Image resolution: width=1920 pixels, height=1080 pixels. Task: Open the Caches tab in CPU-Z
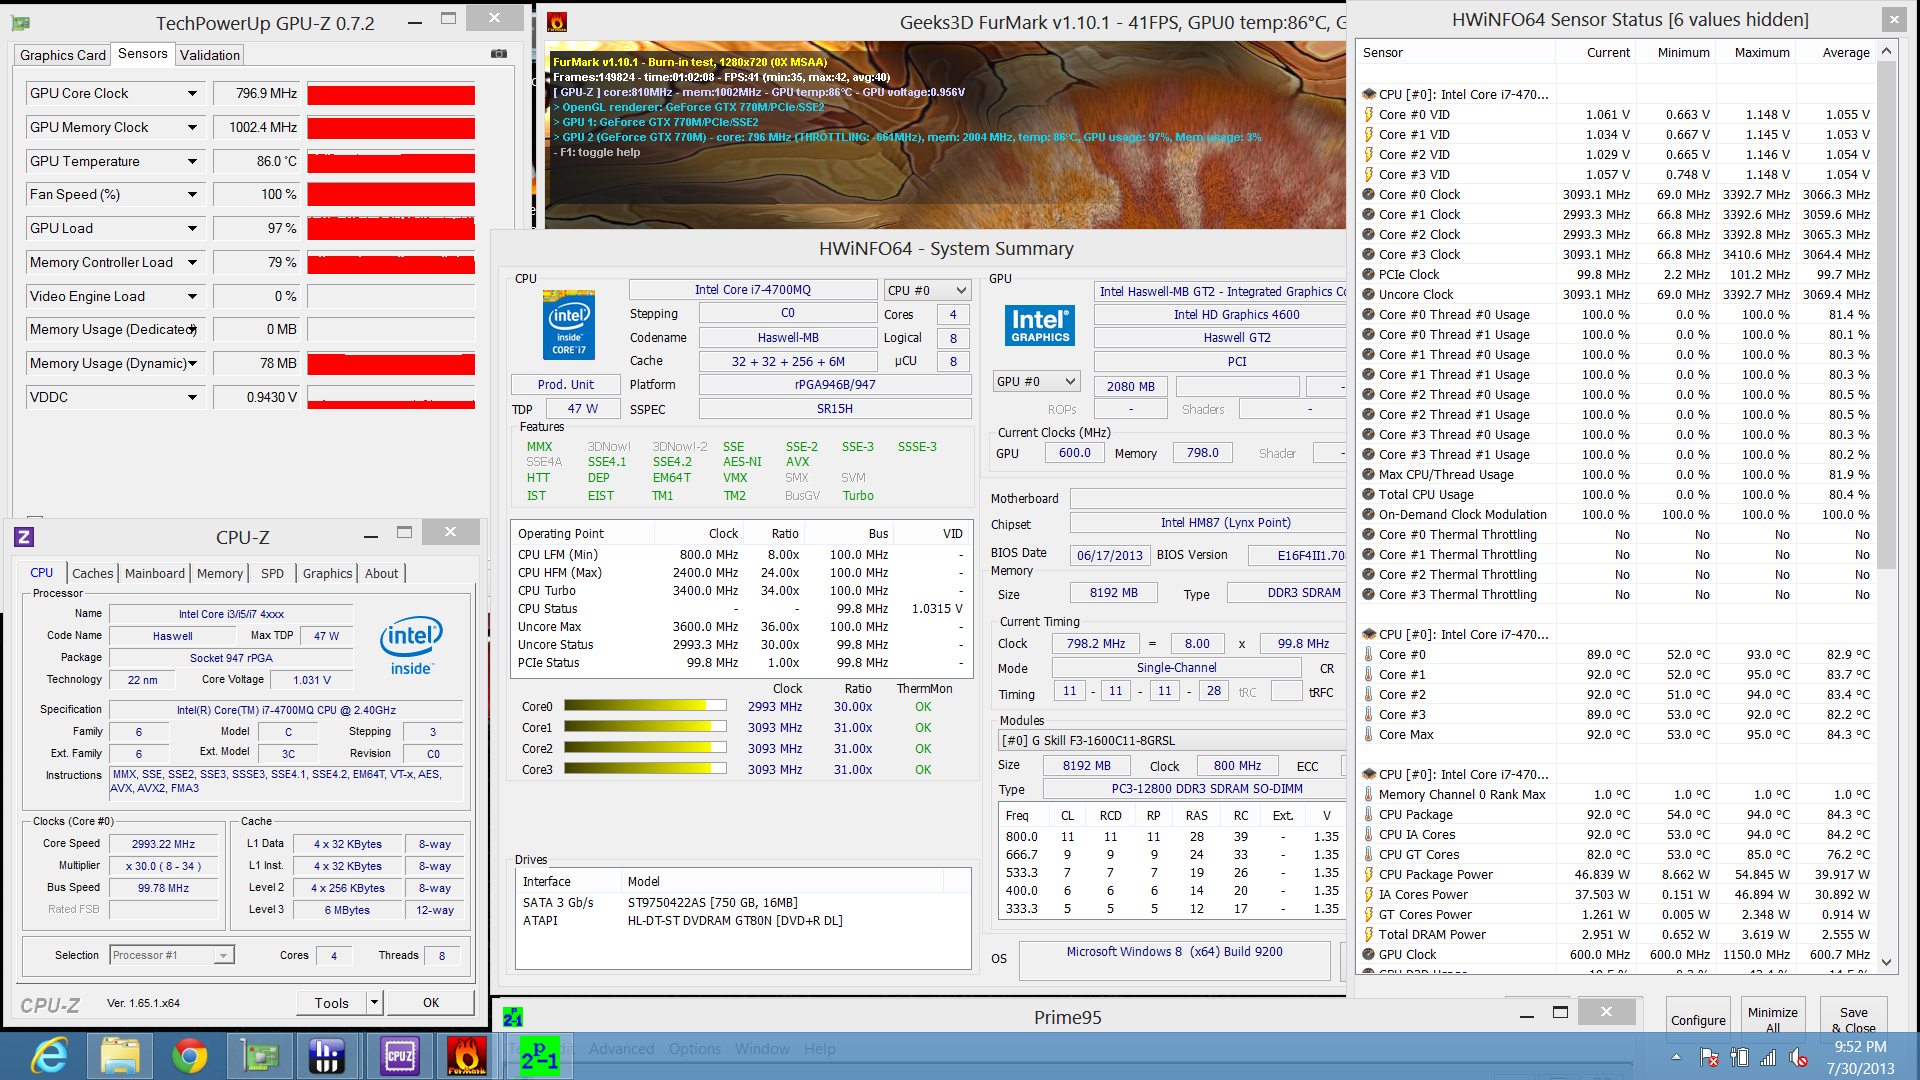click(93, 573)
